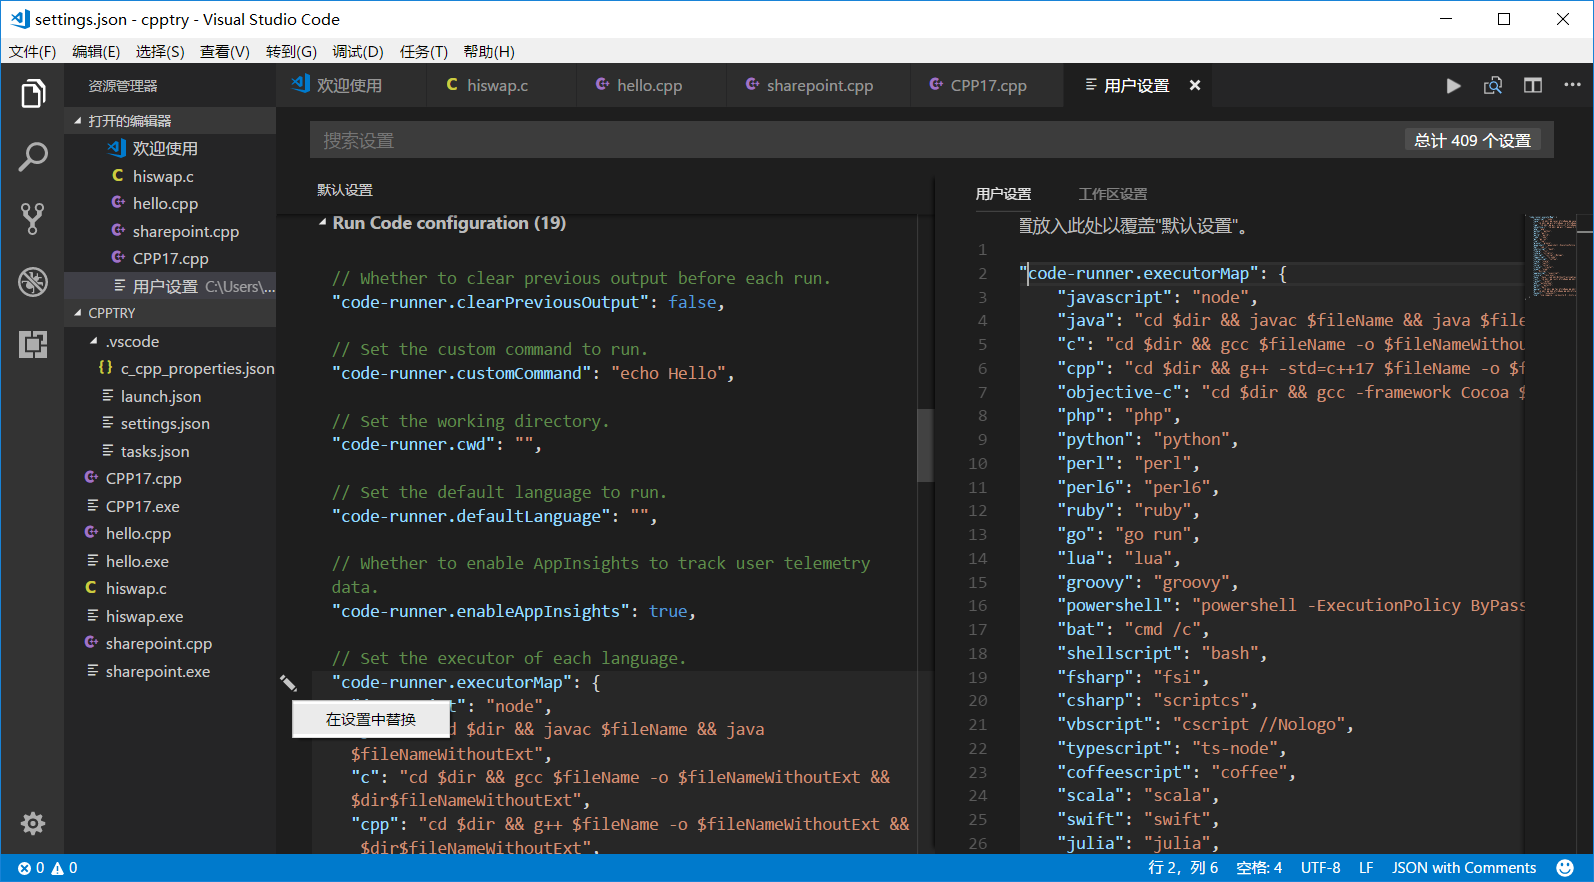This screenshot has width=1594, height=882.
Task: Switch to the 欢迎使用 tab
Action: (x=350, y=86)
